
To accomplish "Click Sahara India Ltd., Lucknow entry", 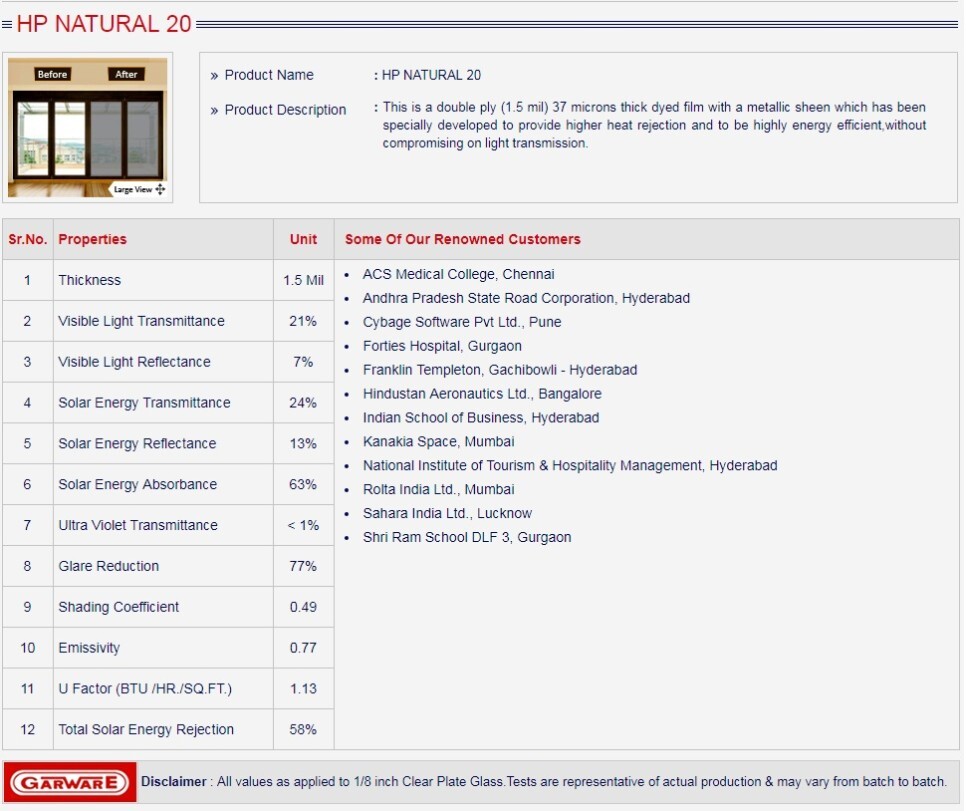I will click(447, 513).
